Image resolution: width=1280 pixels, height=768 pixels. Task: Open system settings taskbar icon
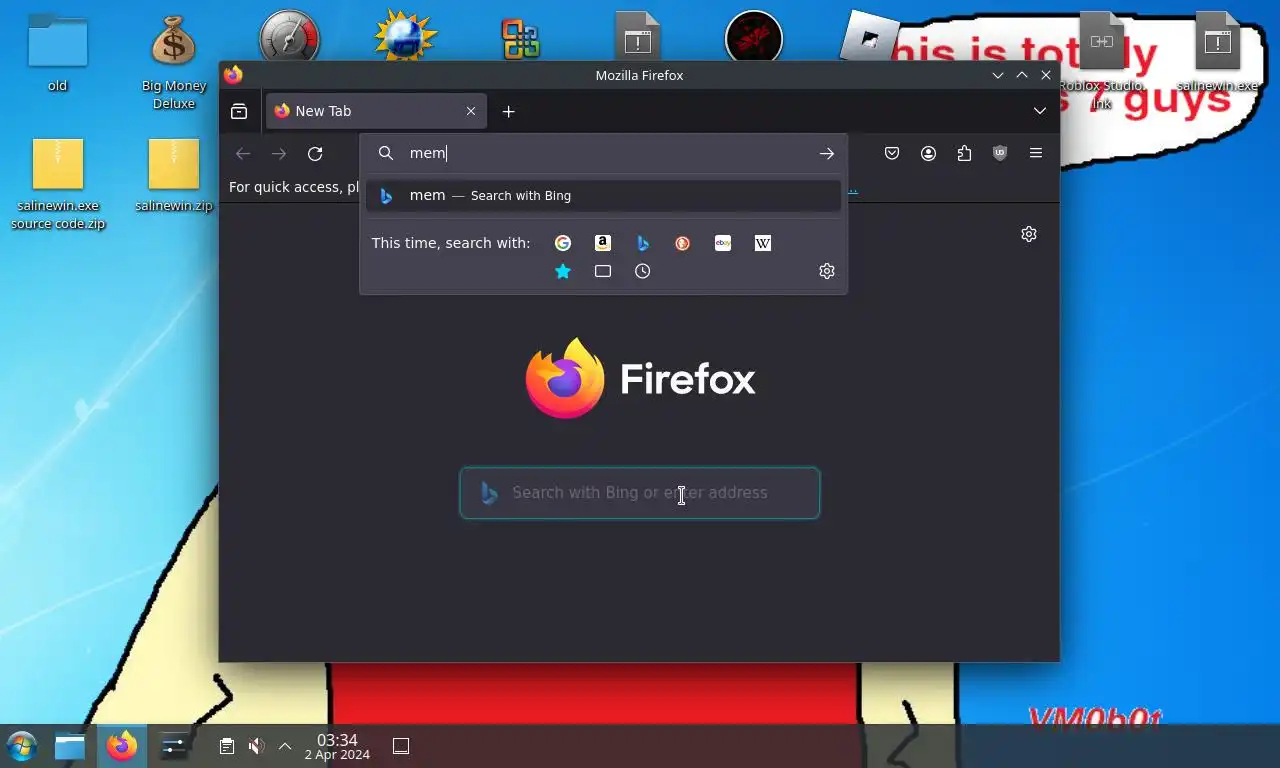[x=174, y=746]
